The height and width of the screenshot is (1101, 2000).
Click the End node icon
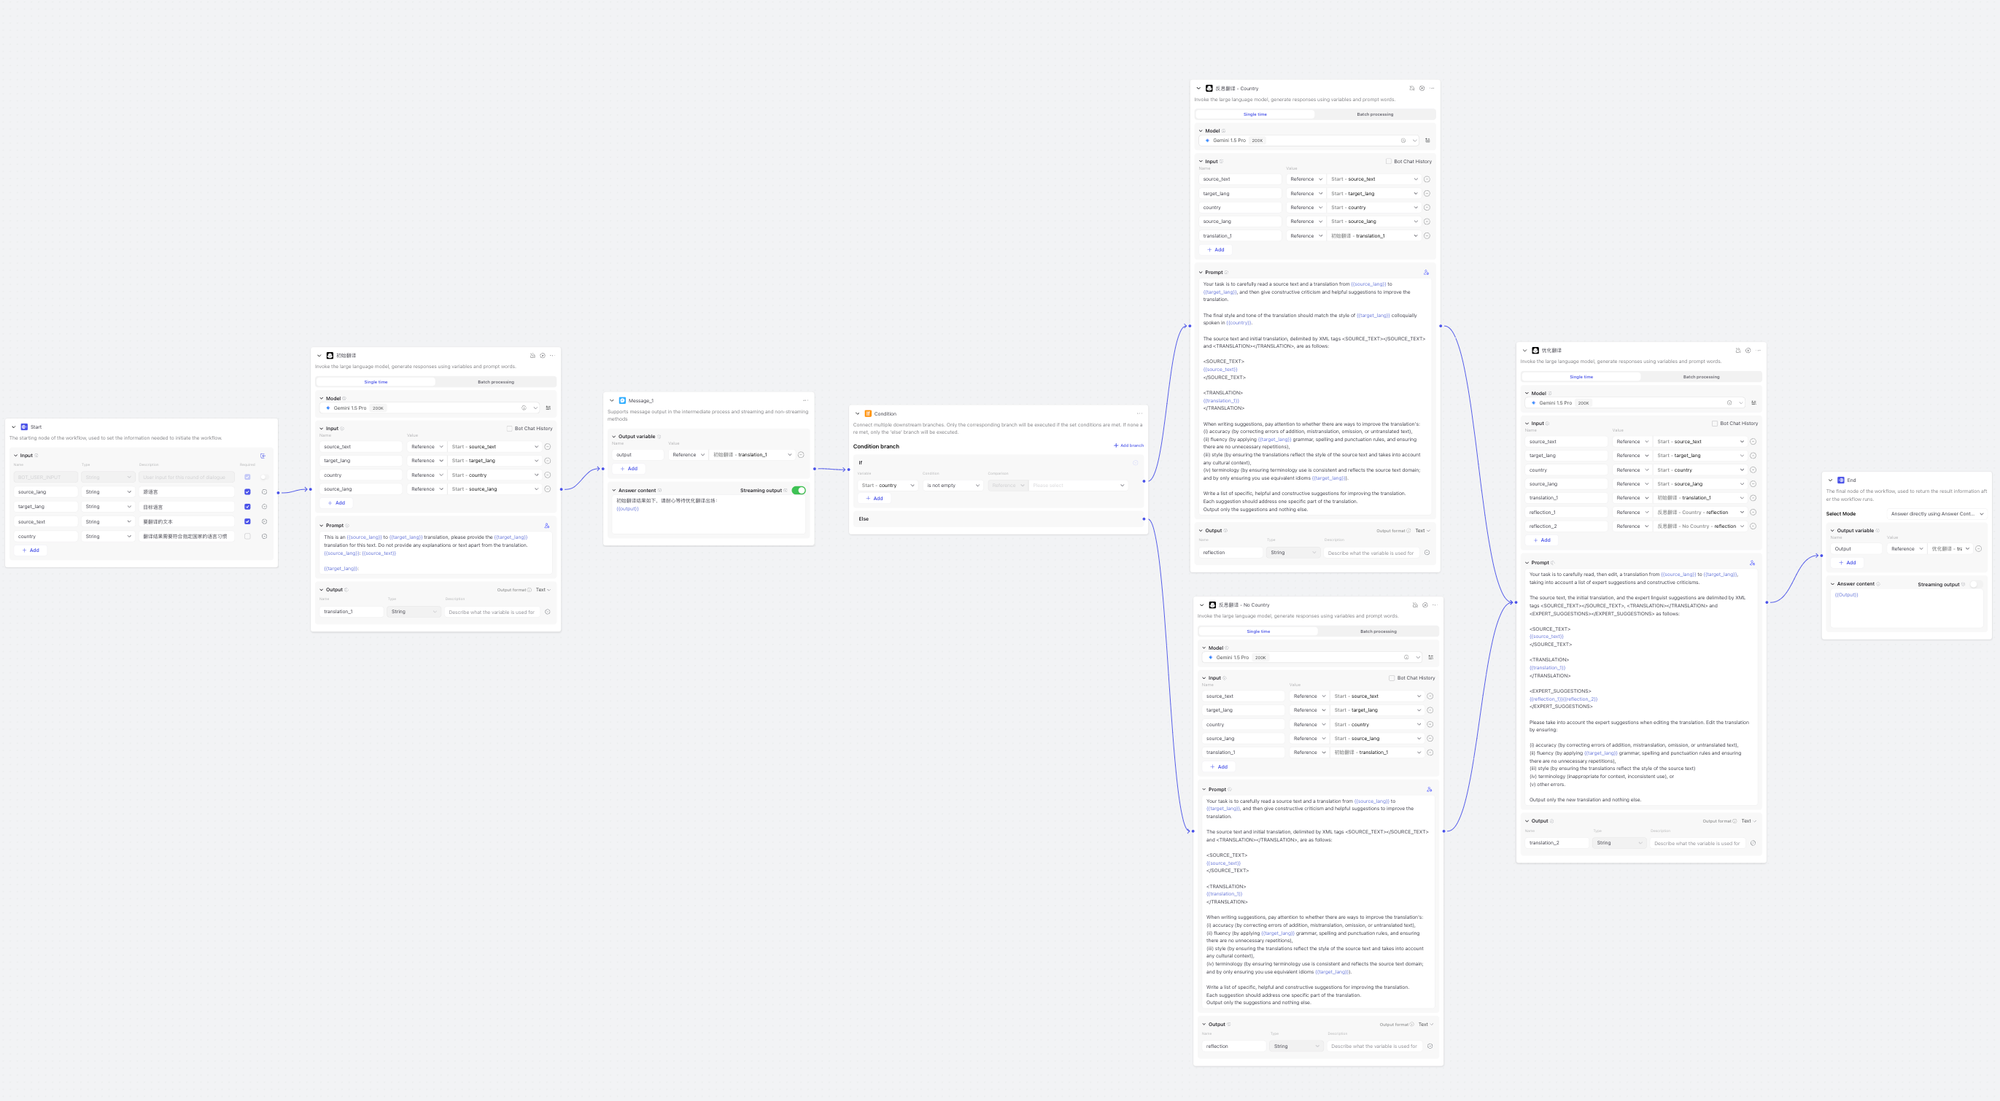coord(1841,480)
